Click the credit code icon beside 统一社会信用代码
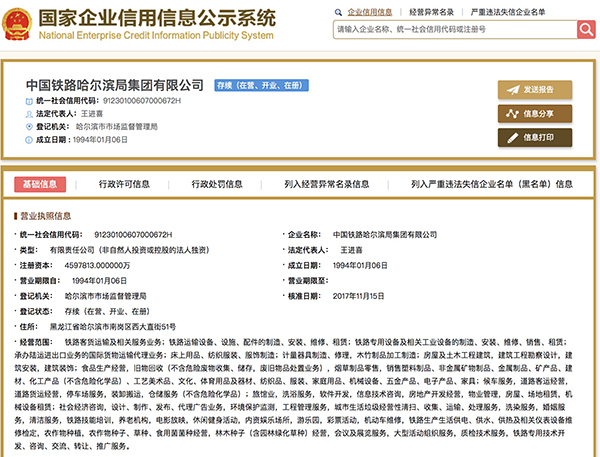The width and height of the screenshot is (600, 457). (x=29, y=101)
